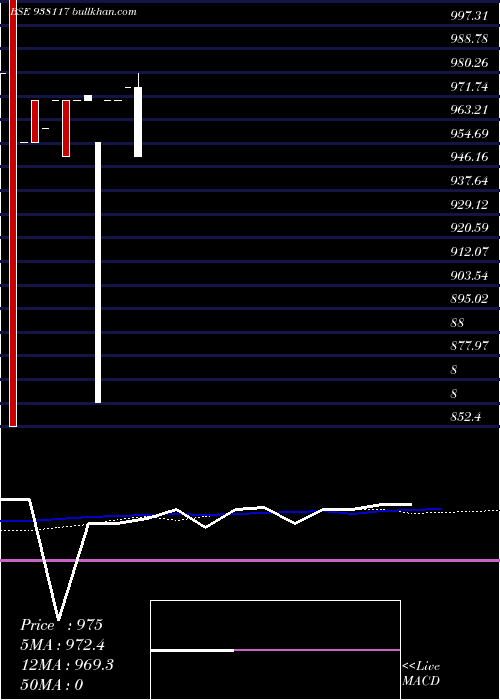This screenshot has width=500, height=700.
Task: Click the 937.64 price axis label
Action: 469,181
